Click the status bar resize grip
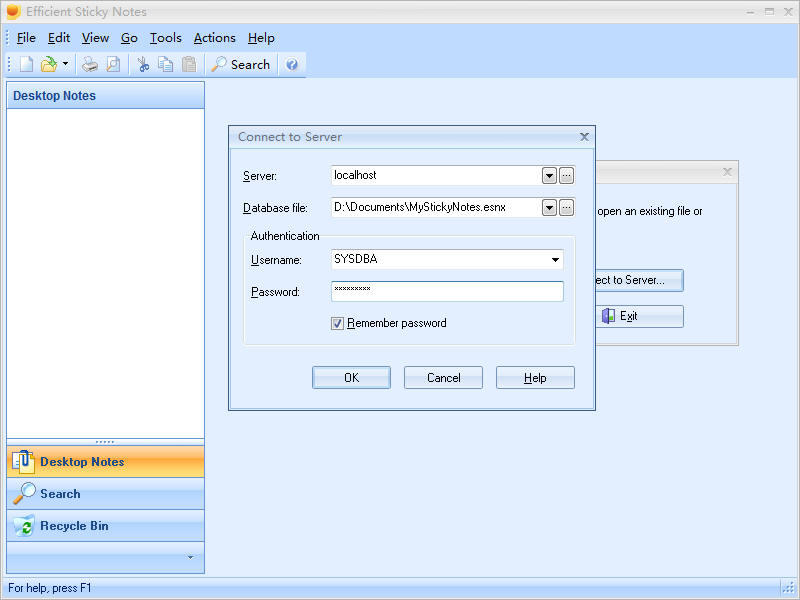Image resolution: width=800 pixels, height=600 pixels. [x=788, y=588]
